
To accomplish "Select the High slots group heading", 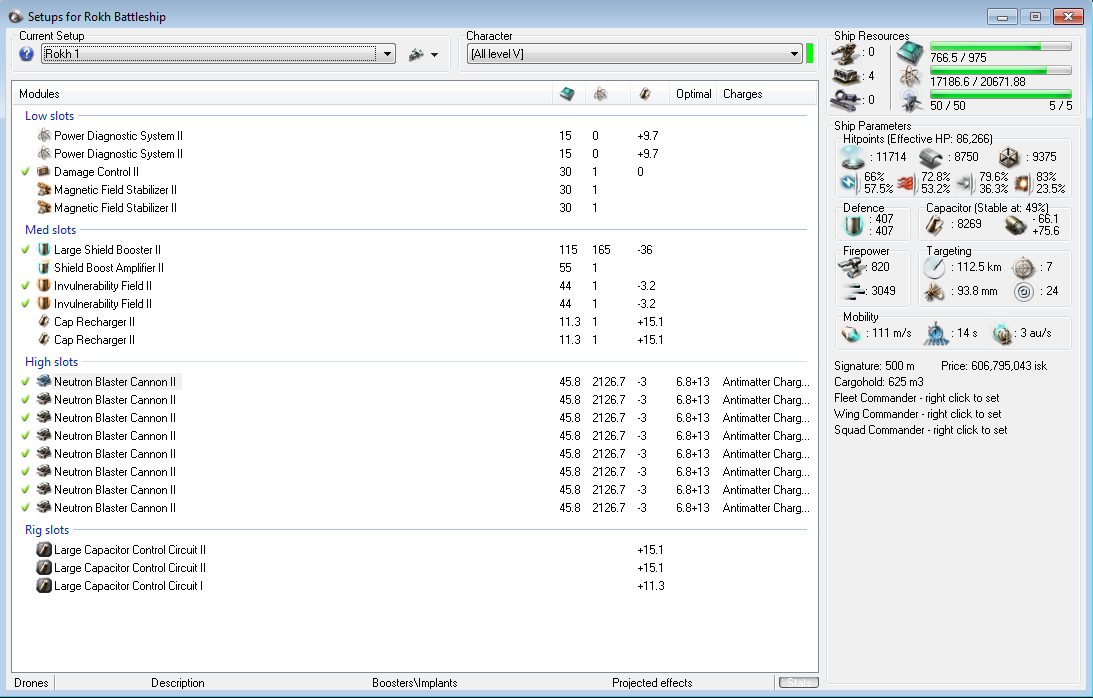I will (x=52, y=362).
